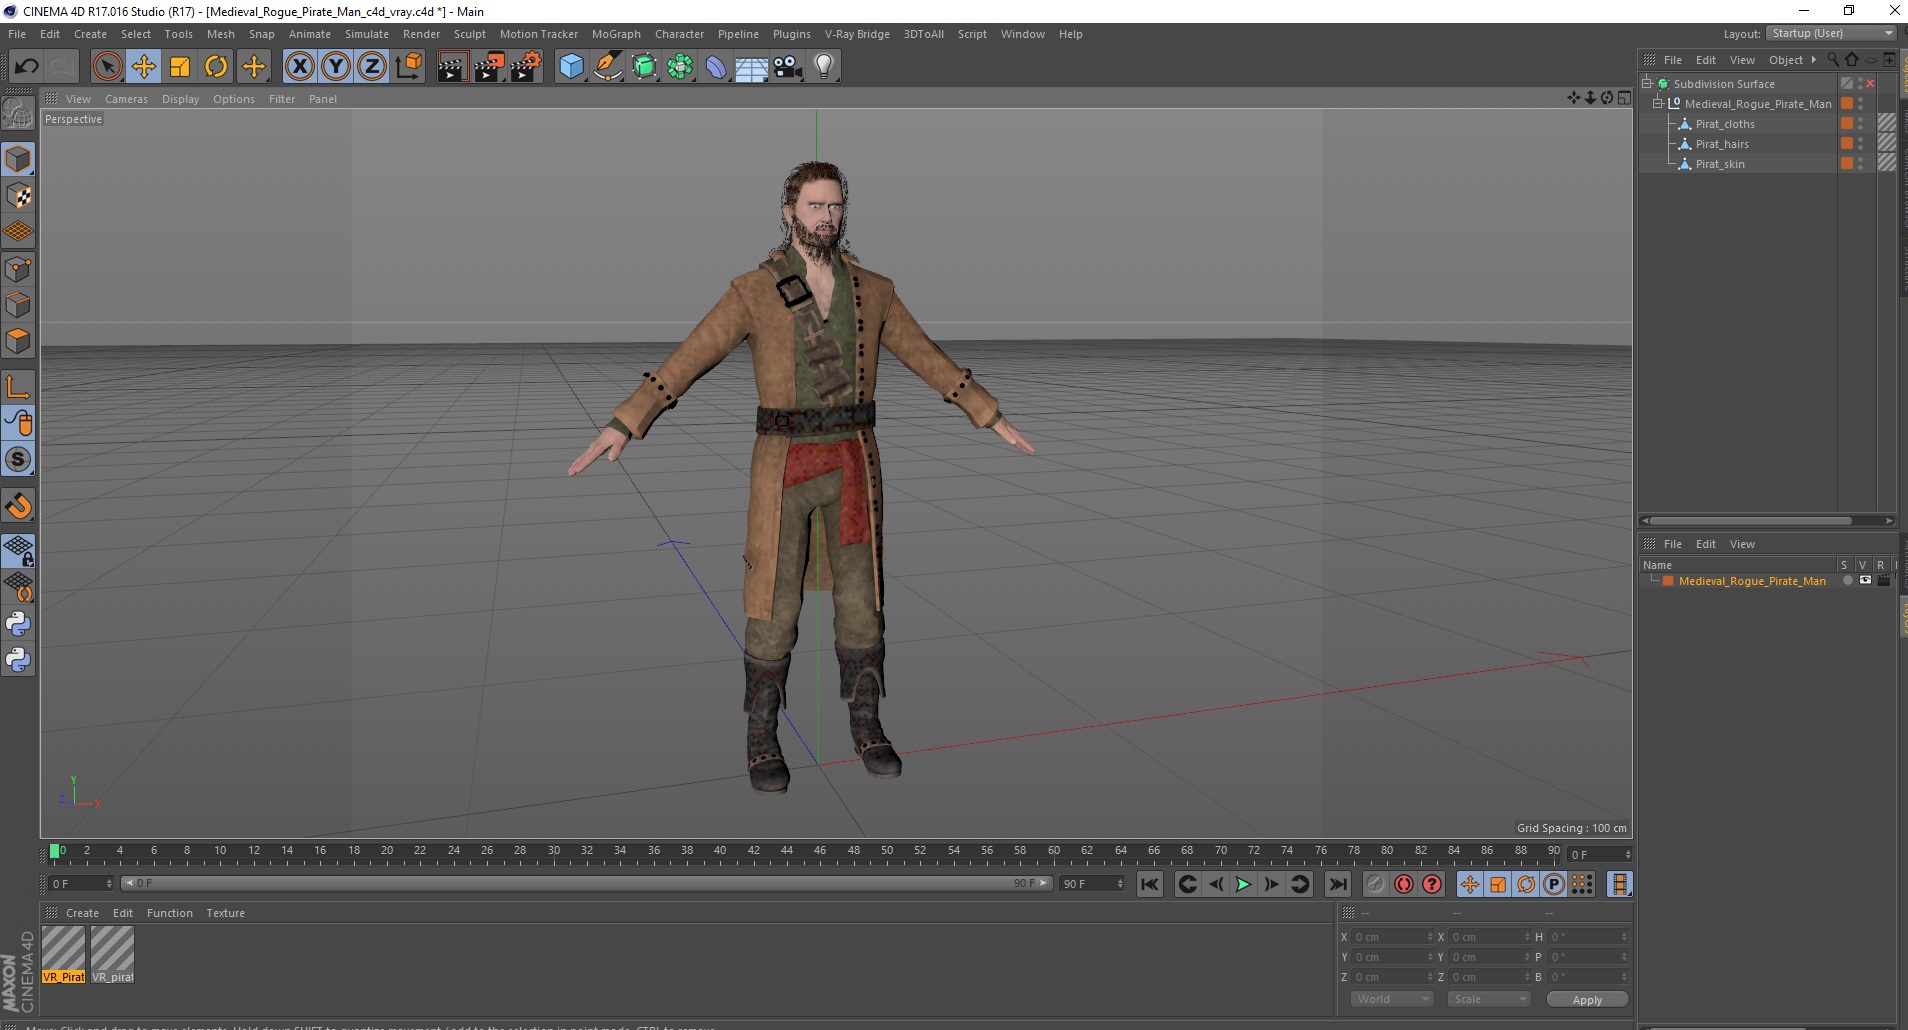This screenshot has height=1030, width=1908.
Task: Click the X position input field
Action: click(x=1393, y=937)
